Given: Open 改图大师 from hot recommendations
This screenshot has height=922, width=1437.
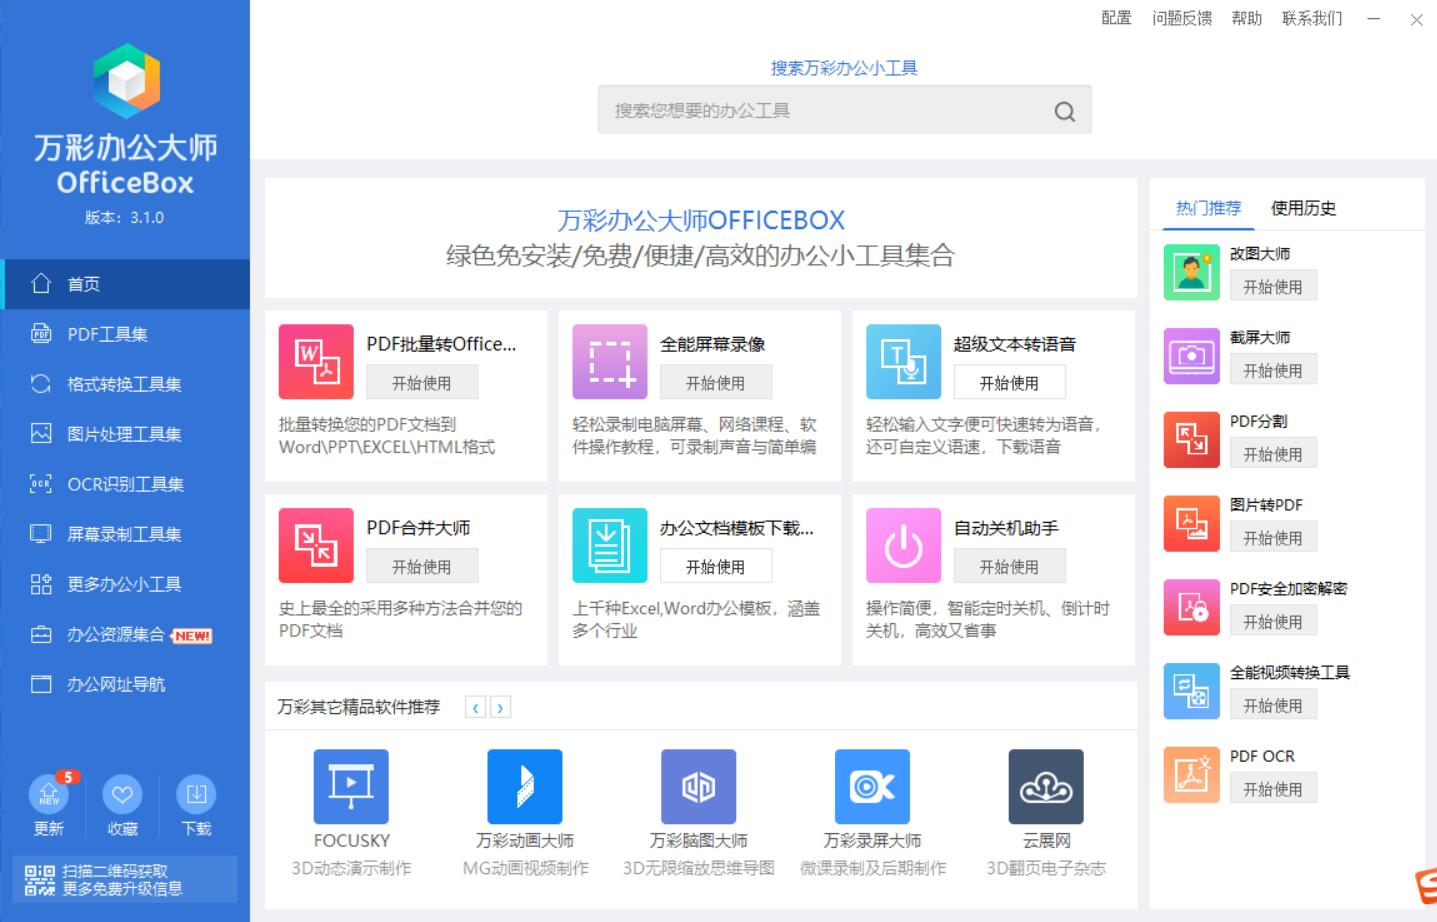Looking at the screenshot, I should coord(1190,270).
